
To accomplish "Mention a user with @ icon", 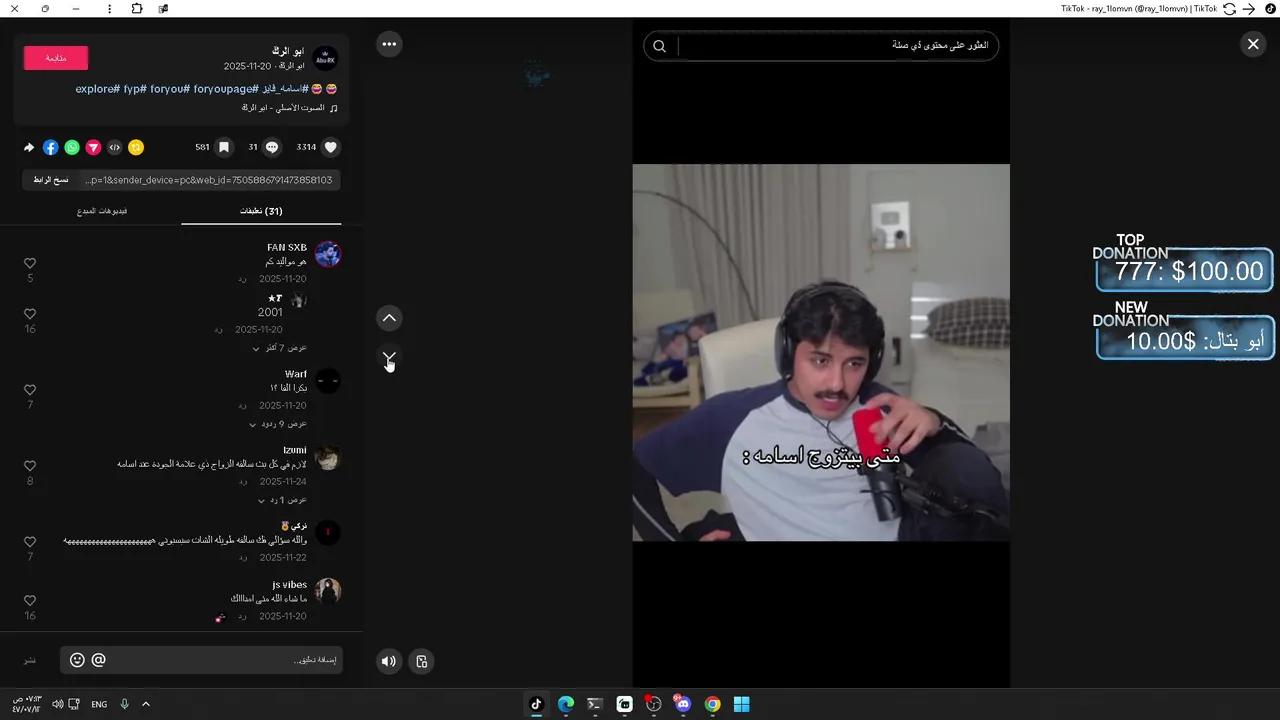I will (x=98, y=660).
